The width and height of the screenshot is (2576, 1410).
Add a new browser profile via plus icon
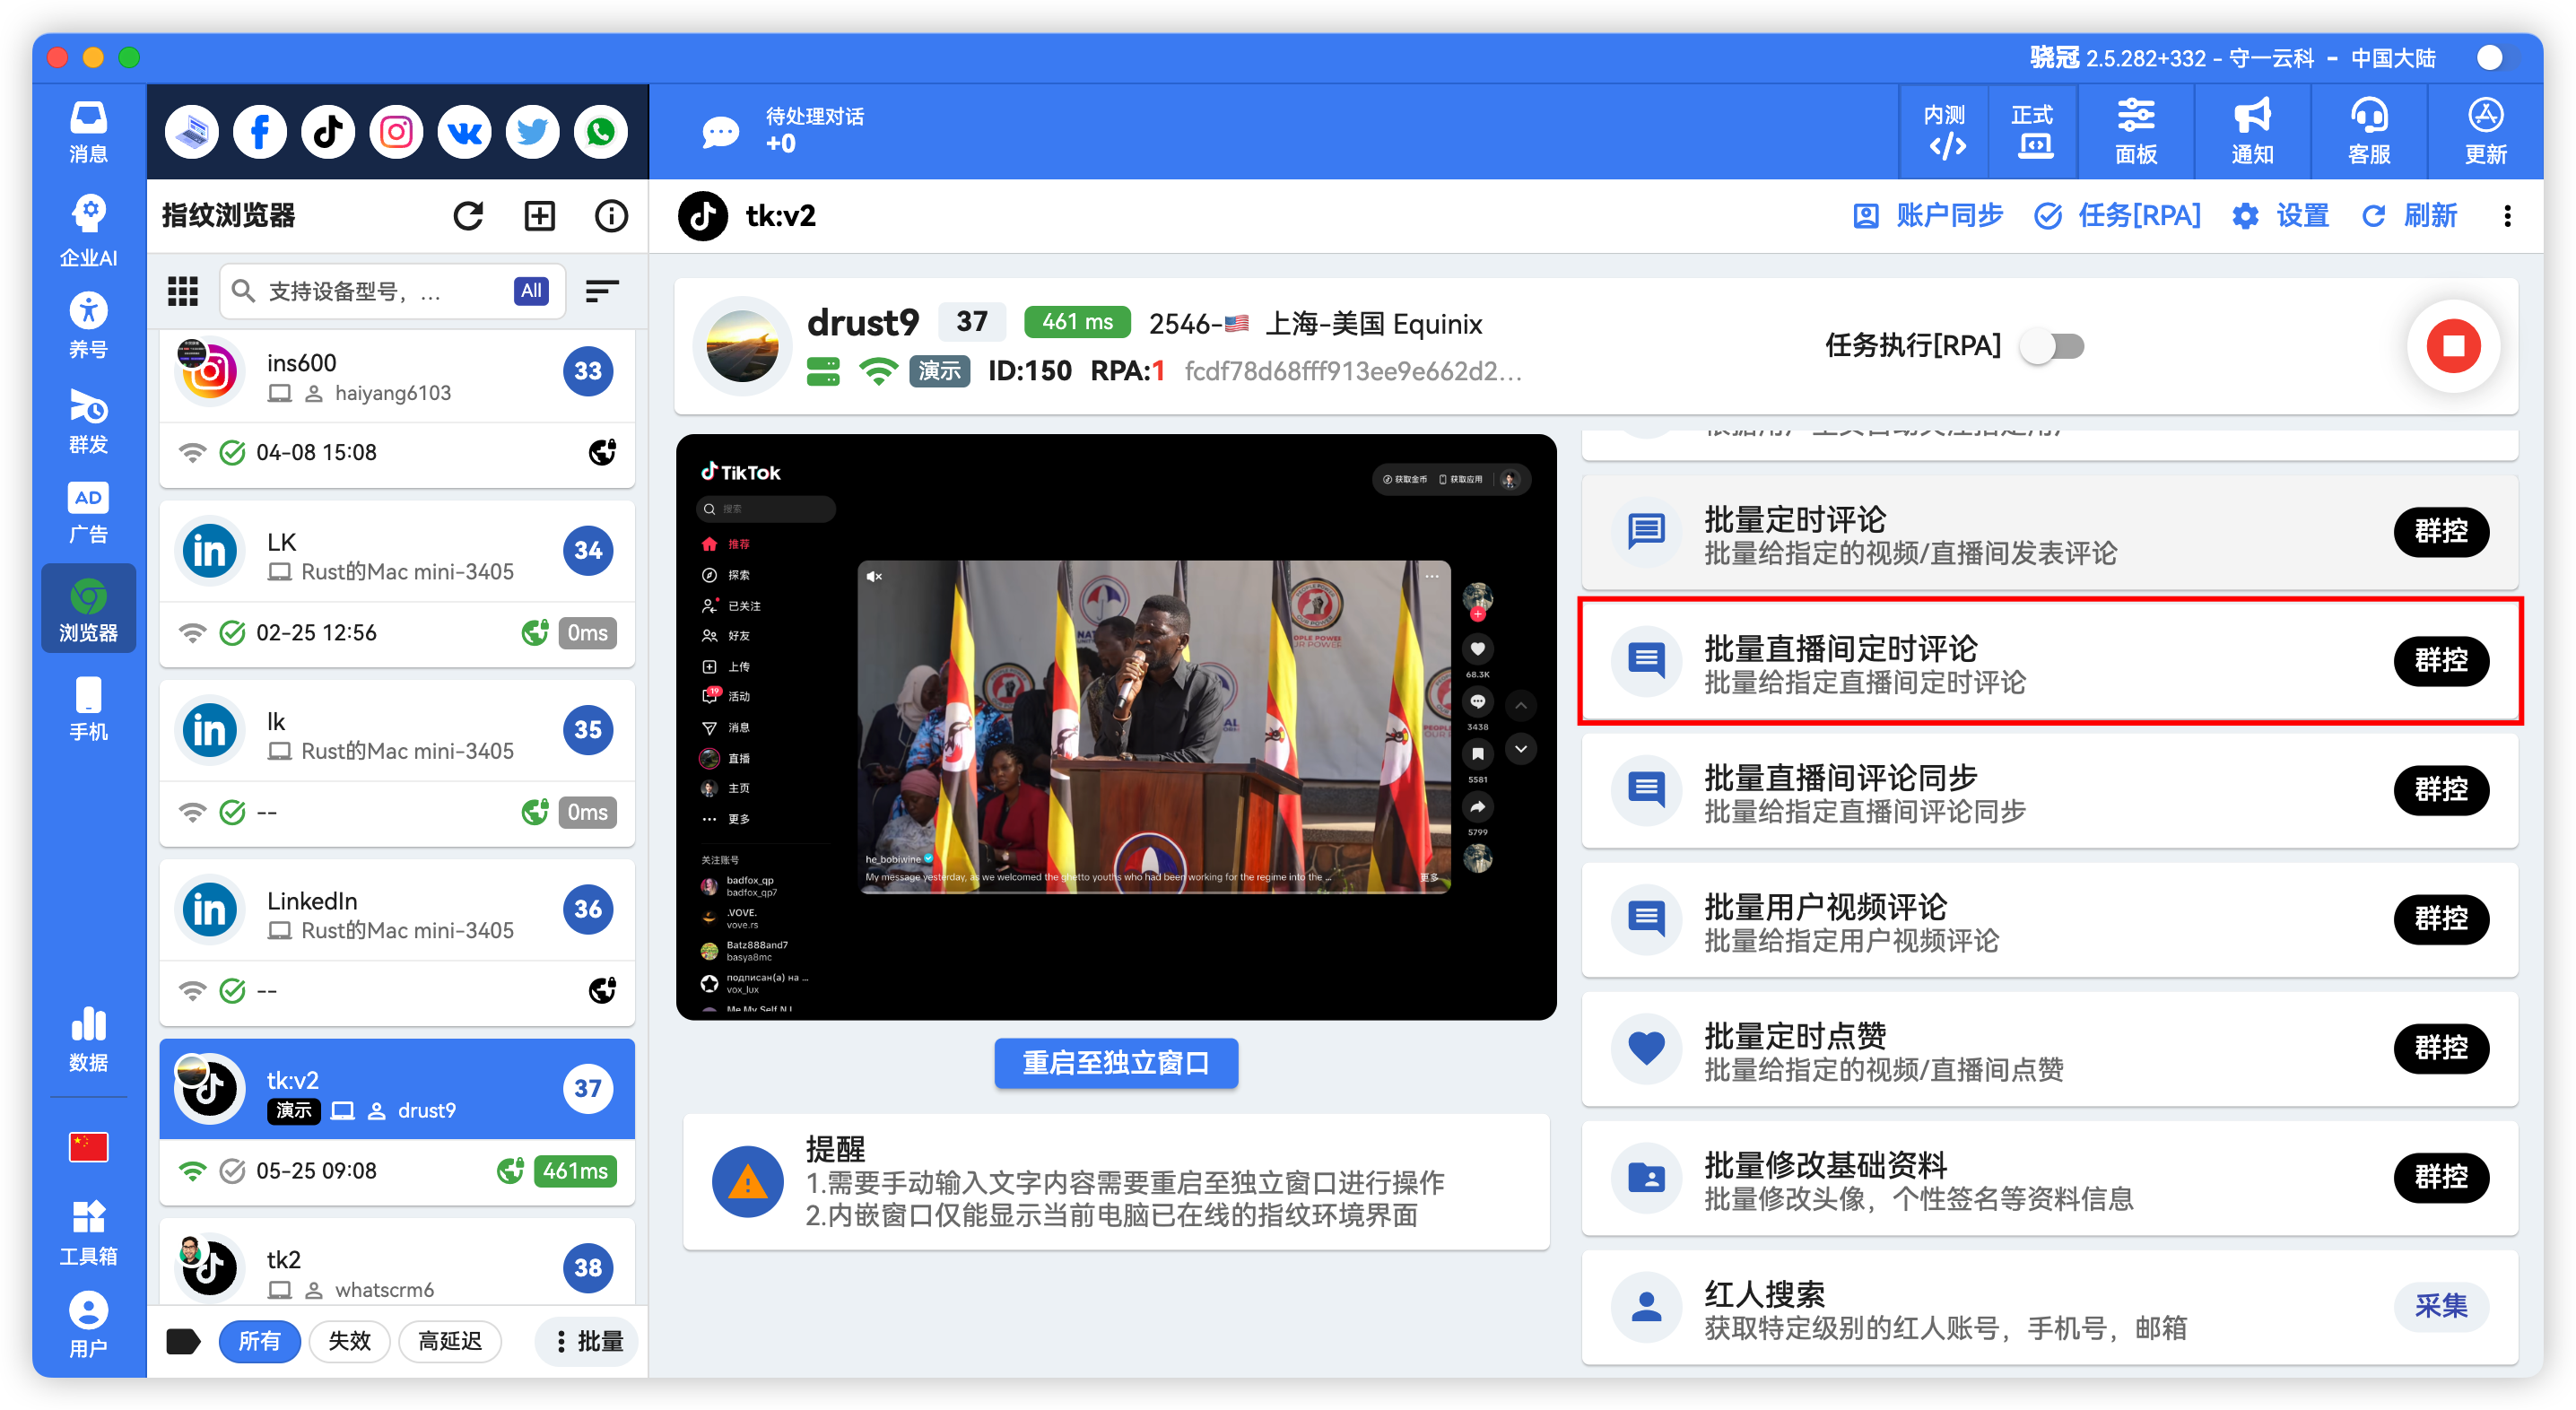coord(539,215)
